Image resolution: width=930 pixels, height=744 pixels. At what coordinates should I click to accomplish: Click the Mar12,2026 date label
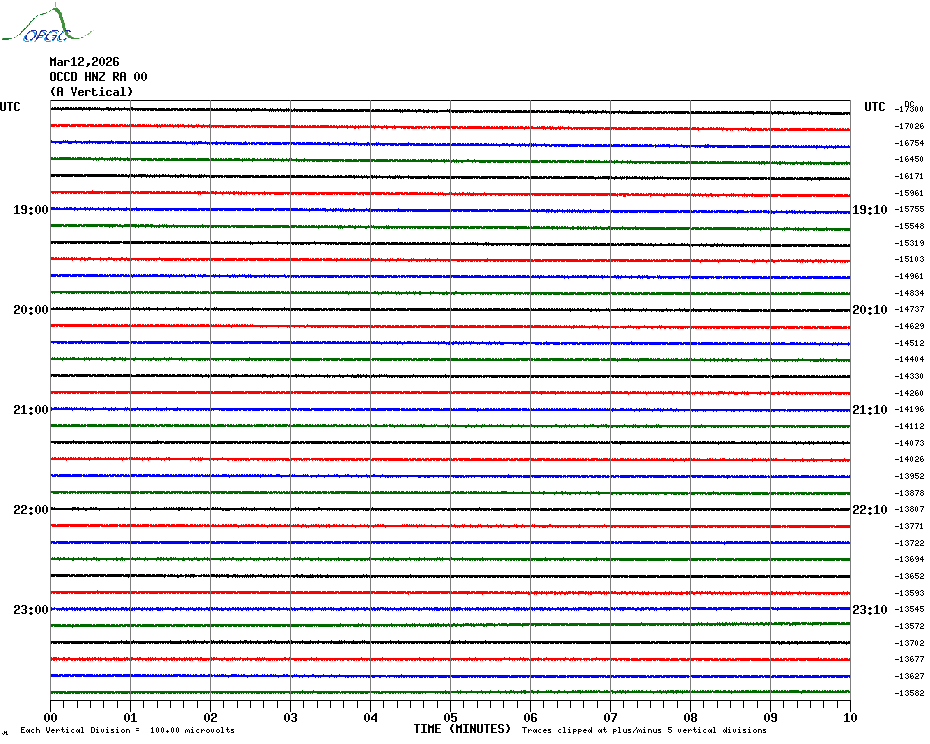click(x=84, y=62)
